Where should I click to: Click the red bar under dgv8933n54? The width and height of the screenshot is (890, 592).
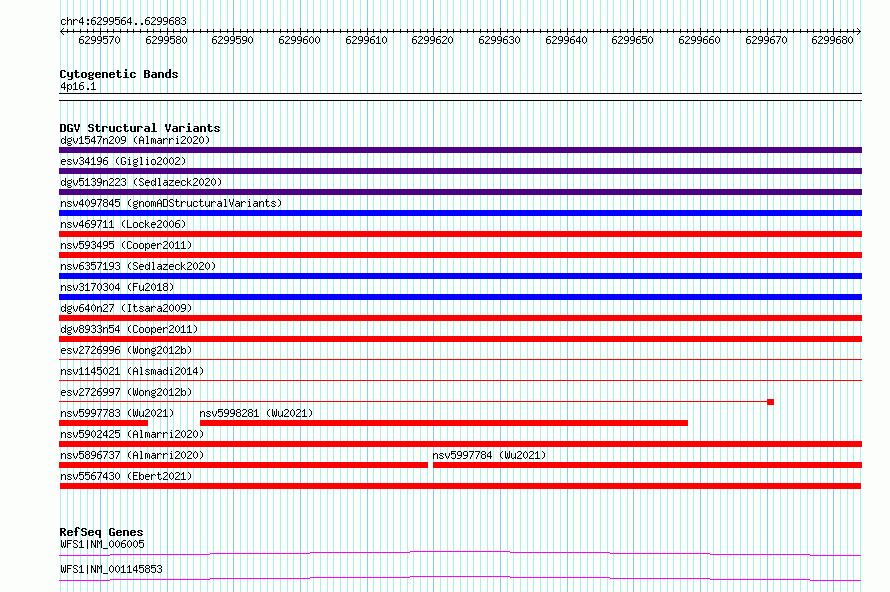coord(460,339)
